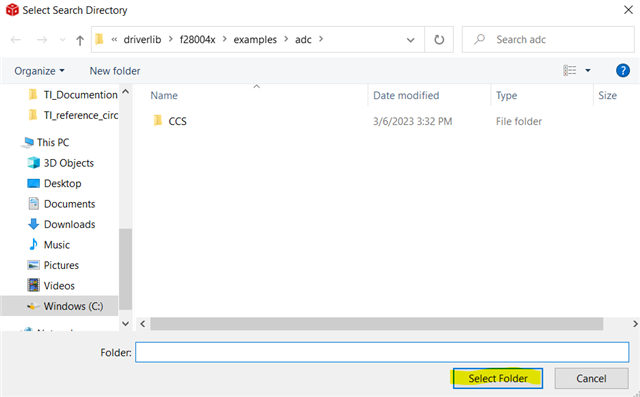Go up one directory level
Viewport: 640px width, 397px height.
point(80,40)
